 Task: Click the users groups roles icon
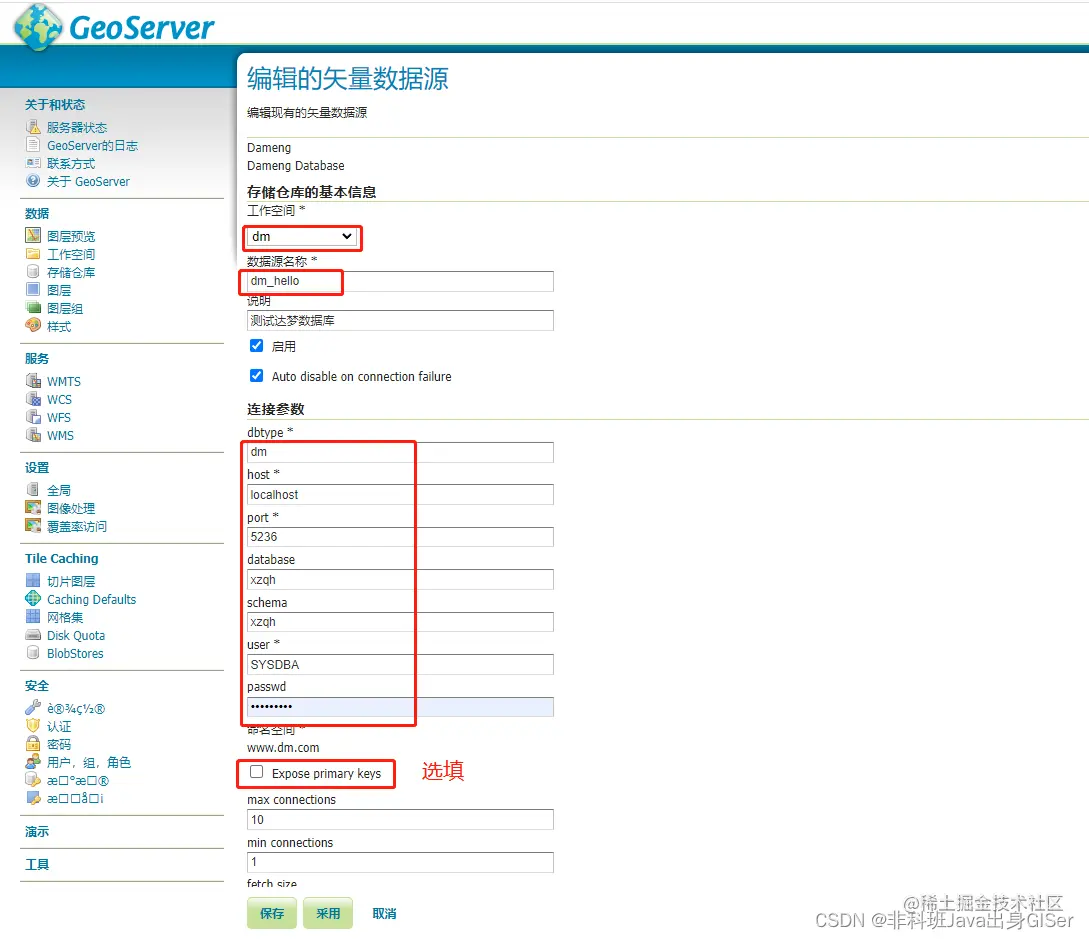coord(33,762)
